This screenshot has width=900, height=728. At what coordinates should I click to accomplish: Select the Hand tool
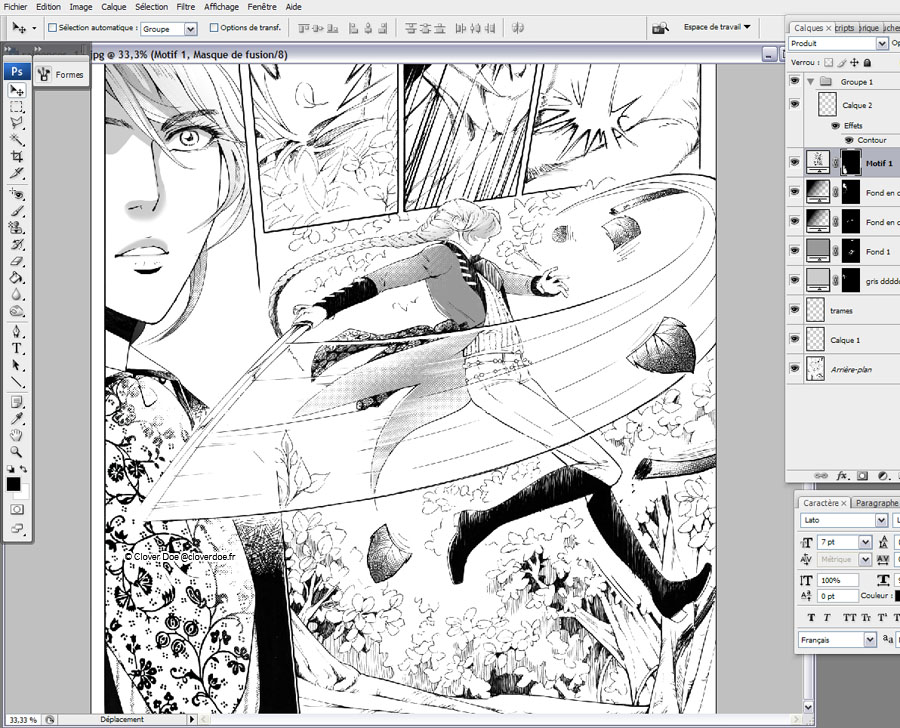[17, 435]
